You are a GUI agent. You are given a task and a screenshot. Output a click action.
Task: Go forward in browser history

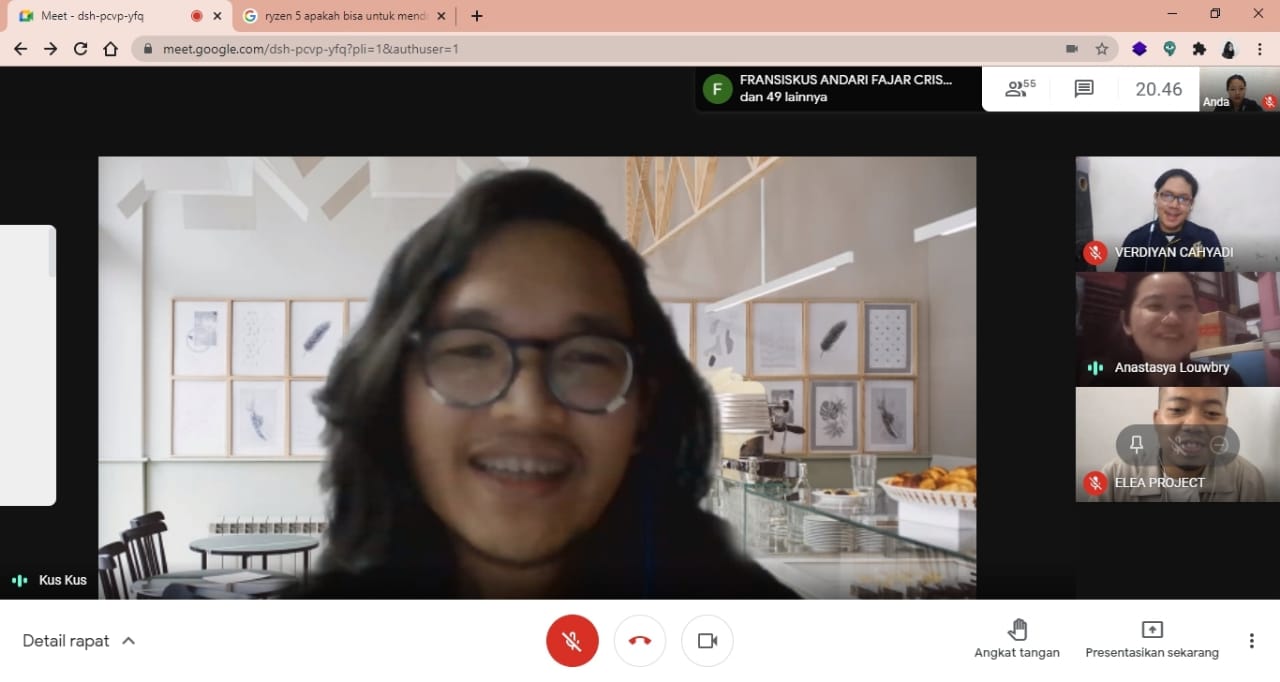point(50,48)
